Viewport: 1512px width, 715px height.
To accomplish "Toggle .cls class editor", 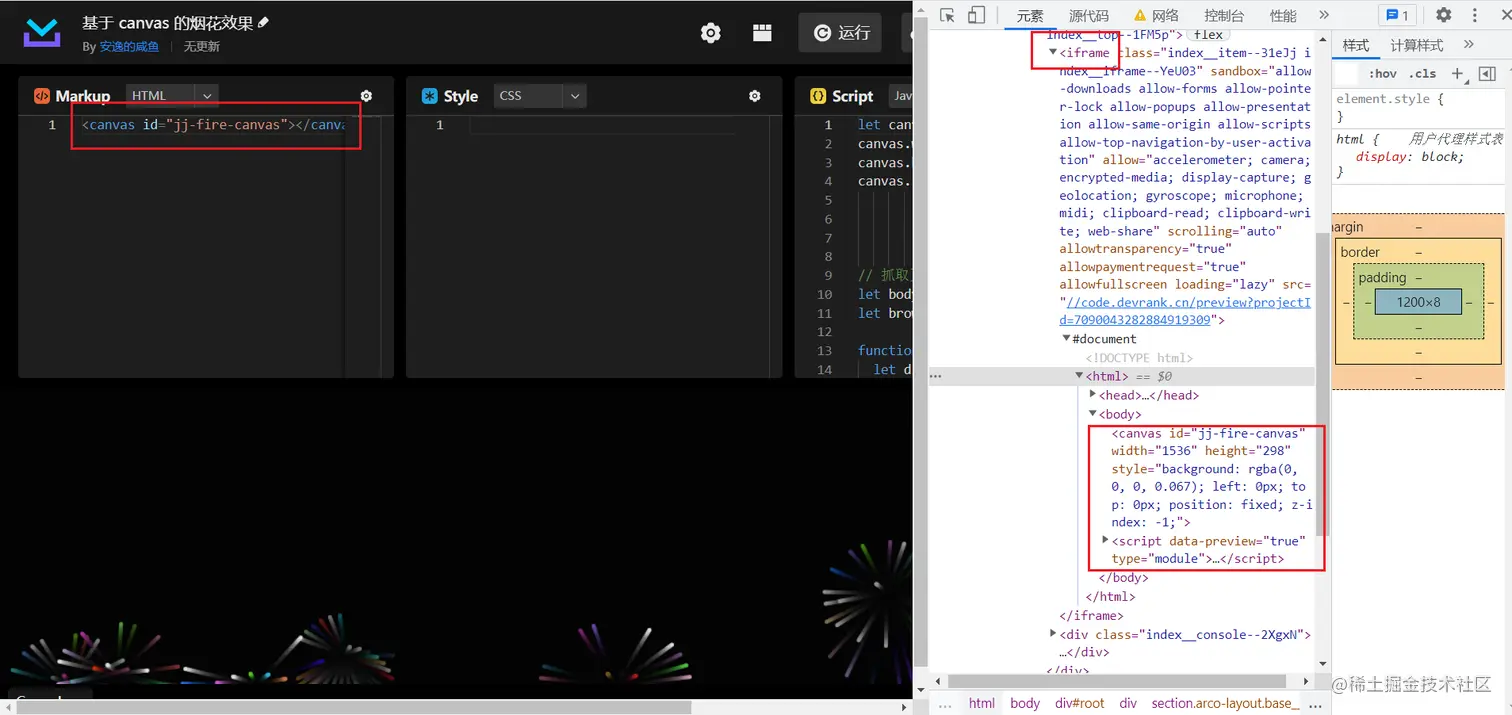I will pos(1422,73).
